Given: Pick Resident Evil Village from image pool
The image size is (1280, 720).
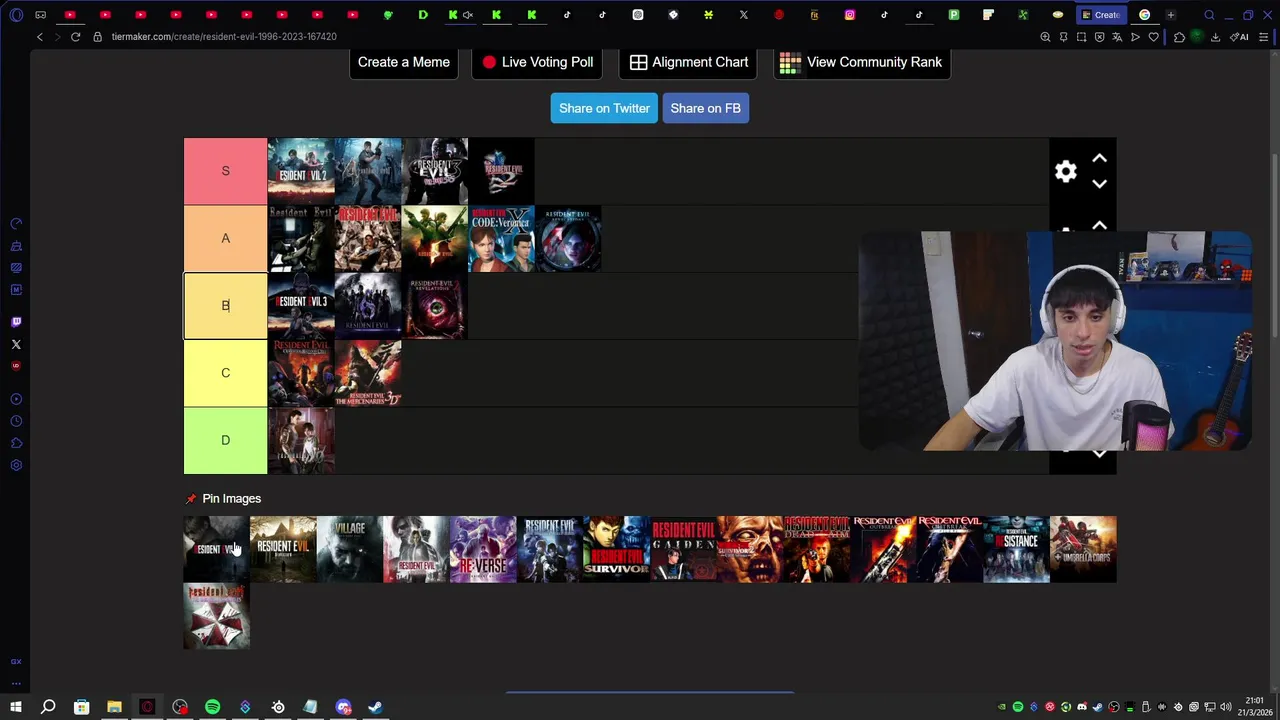Looking at the screenshot, I should pos(350,549).
